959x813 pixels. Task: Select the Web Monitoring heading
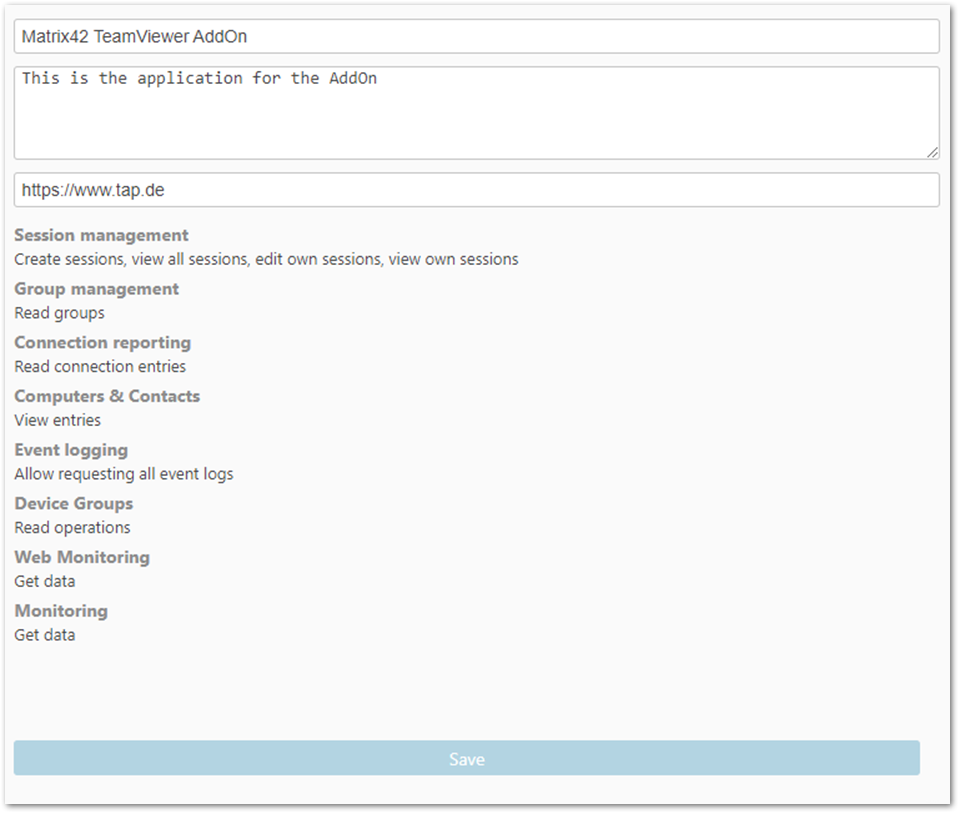pos(83,557)
